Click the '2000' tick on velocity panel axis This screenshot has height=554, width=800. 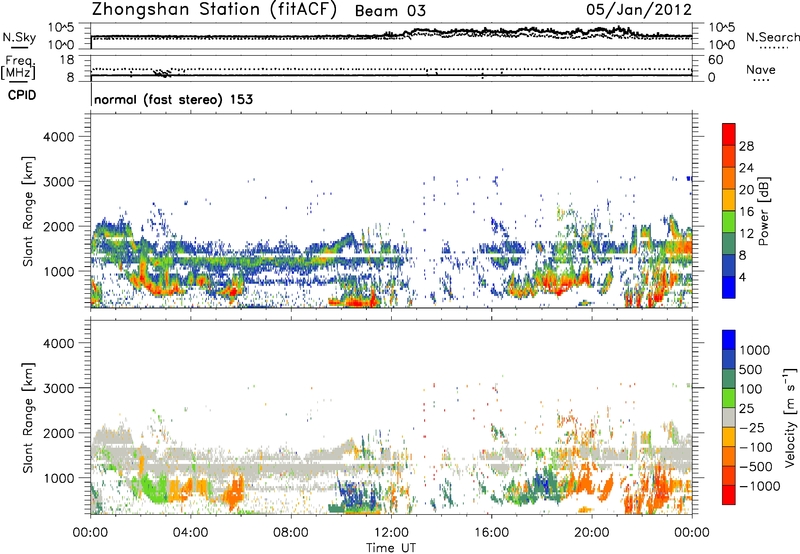[x=59, y=433]
